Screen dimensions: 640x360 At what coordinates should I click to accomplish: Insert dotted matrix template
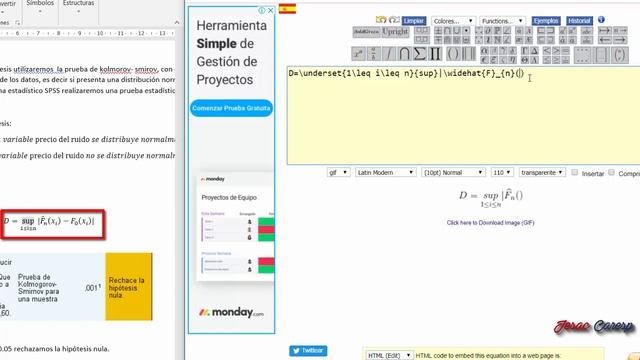582,55
